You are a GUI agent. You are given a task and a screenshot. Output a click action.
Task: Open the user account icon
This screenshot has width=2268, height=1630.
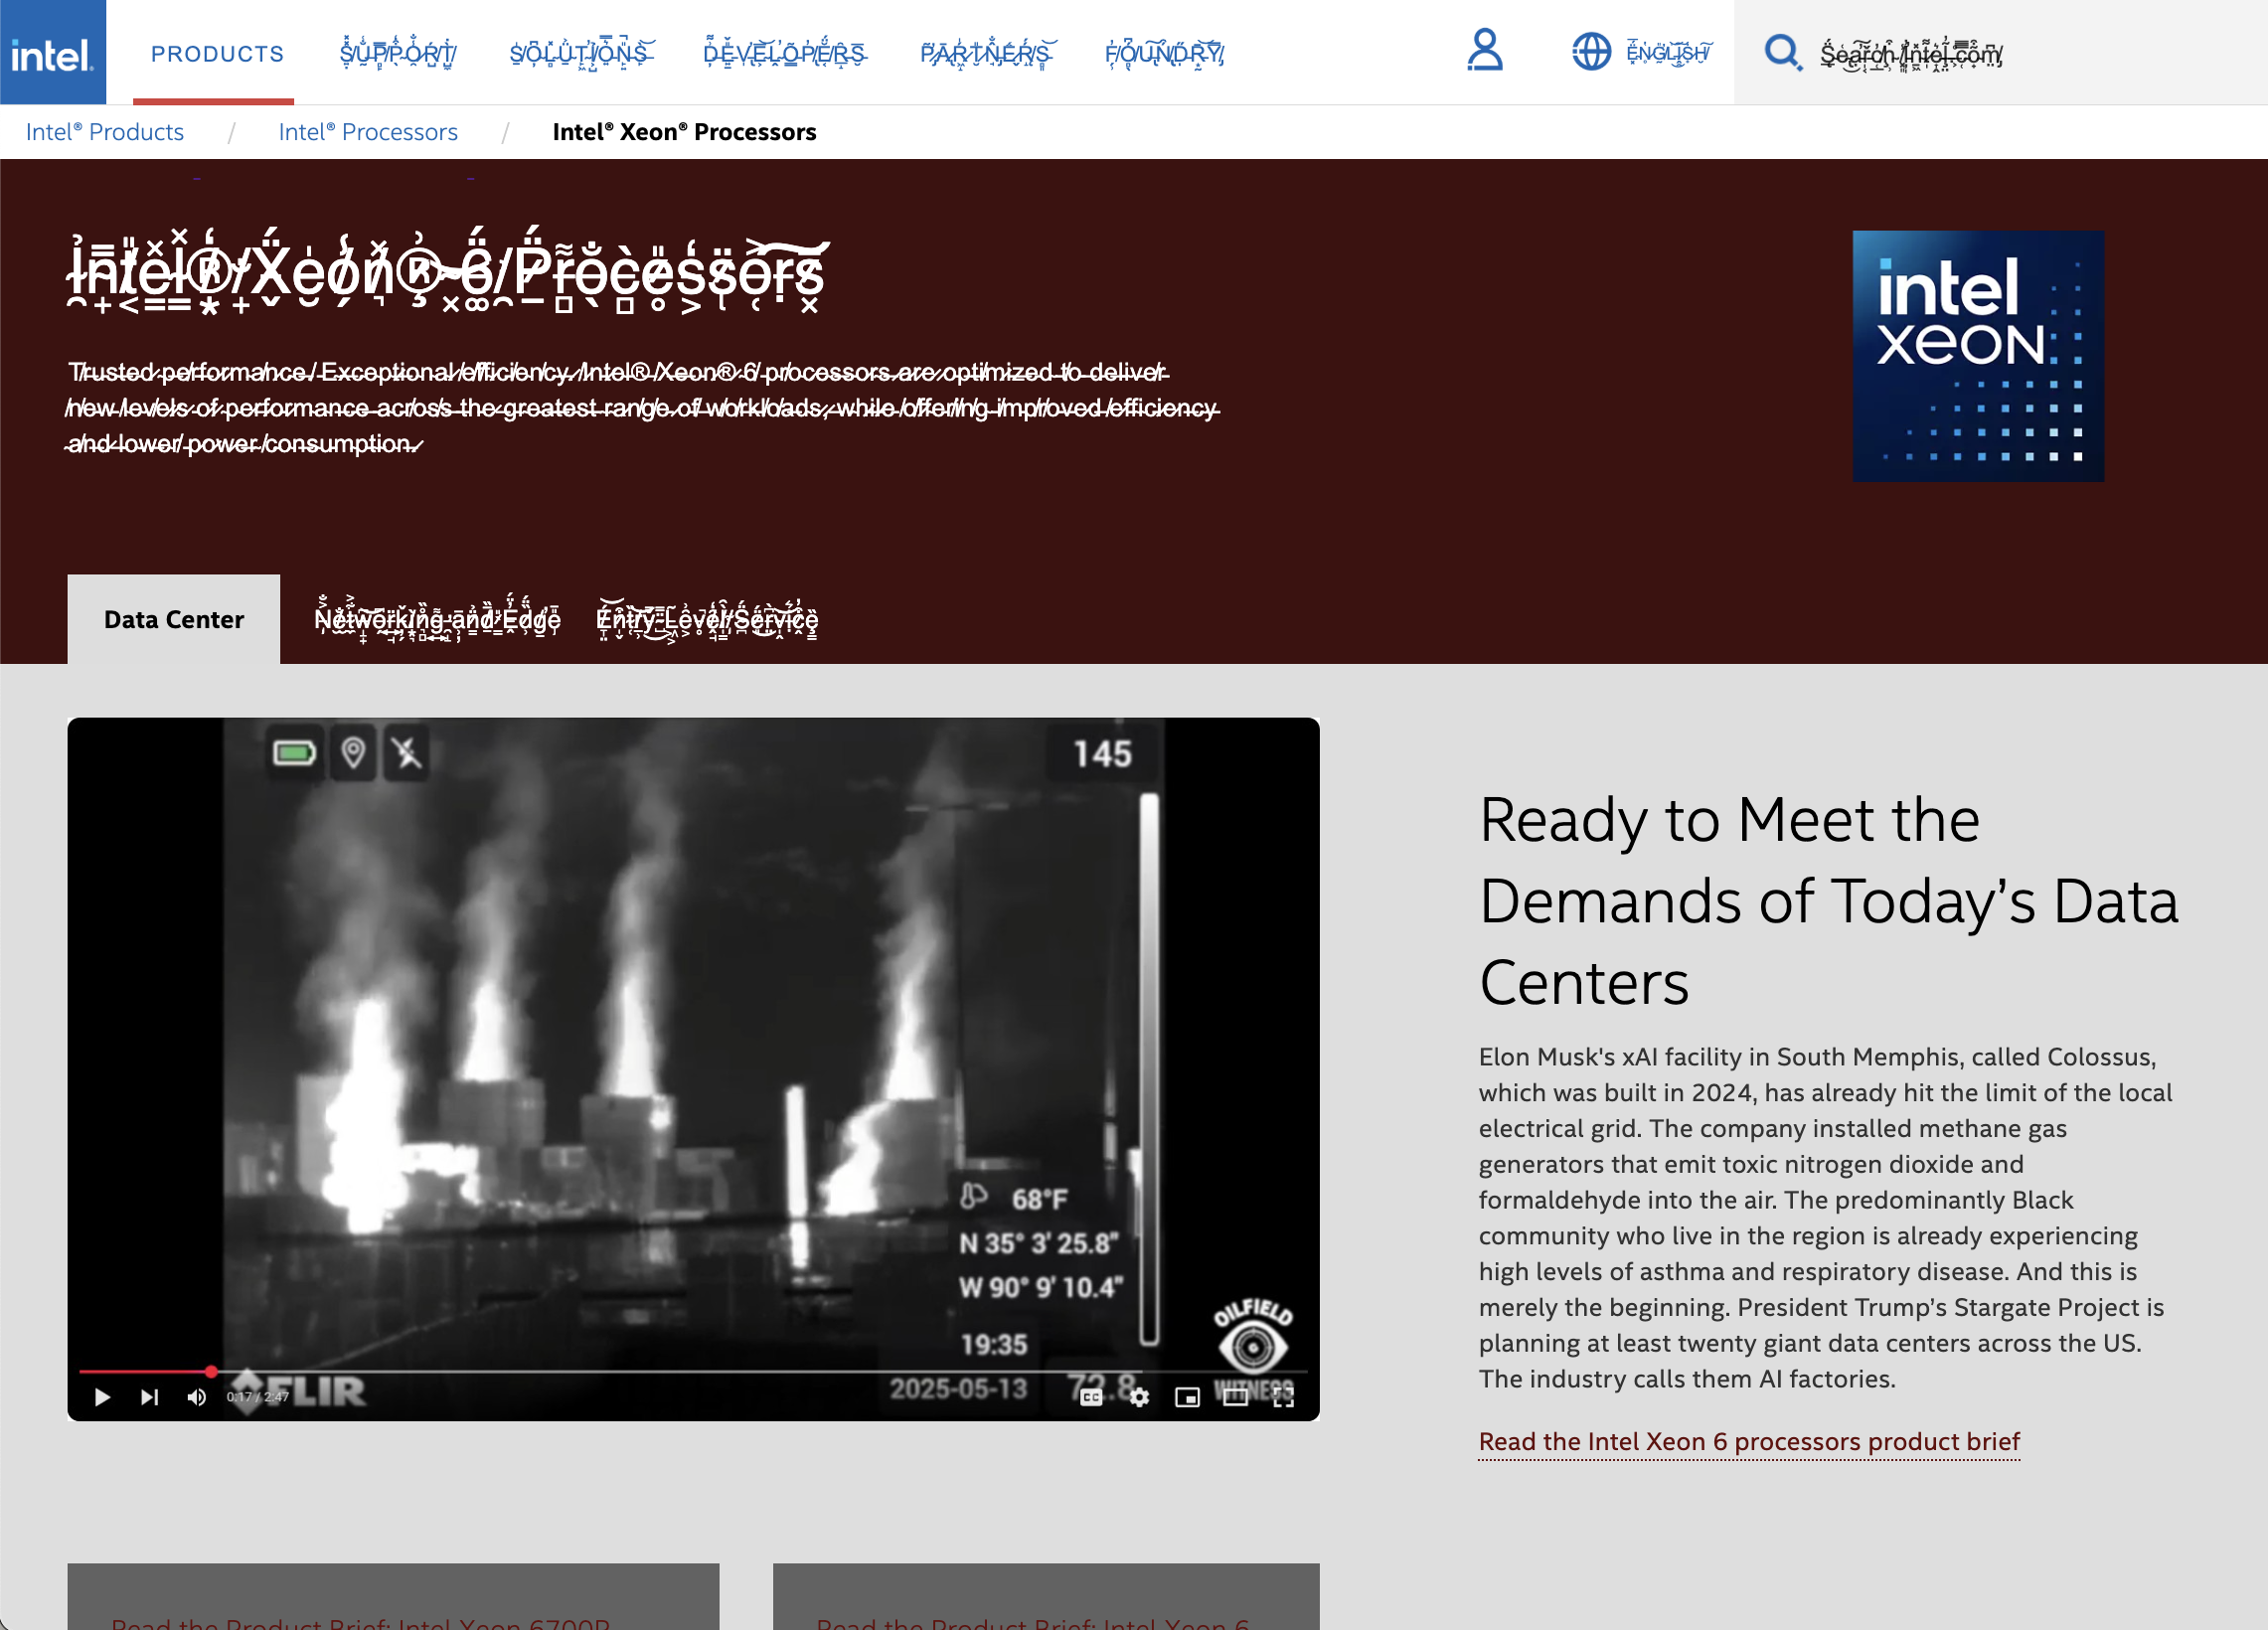click(x=1484, y=51)
